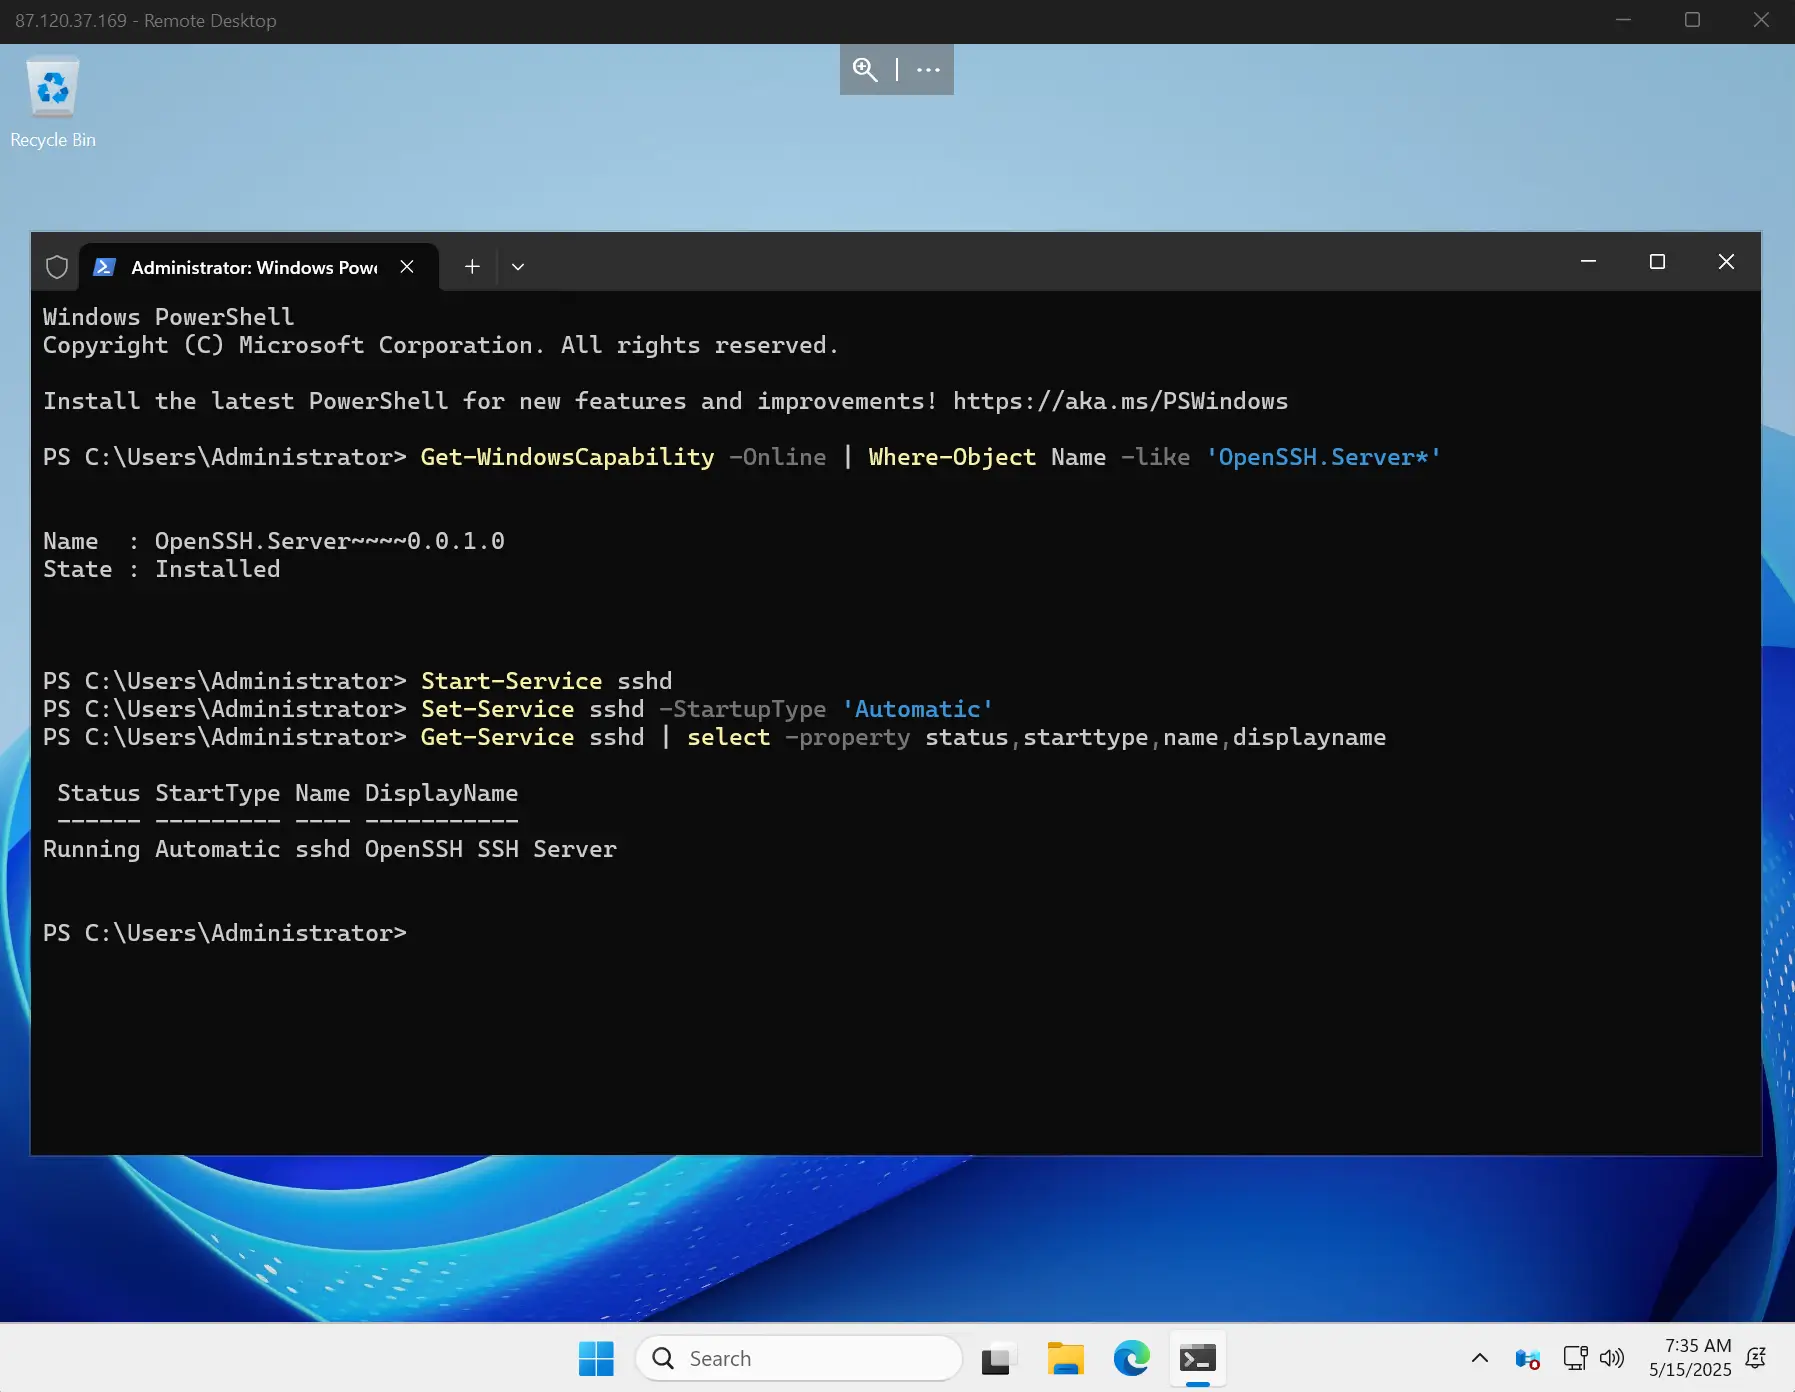Open the Remote Desktop three-dot more options
The image size is (1795, 1392).
coord(928,69)
